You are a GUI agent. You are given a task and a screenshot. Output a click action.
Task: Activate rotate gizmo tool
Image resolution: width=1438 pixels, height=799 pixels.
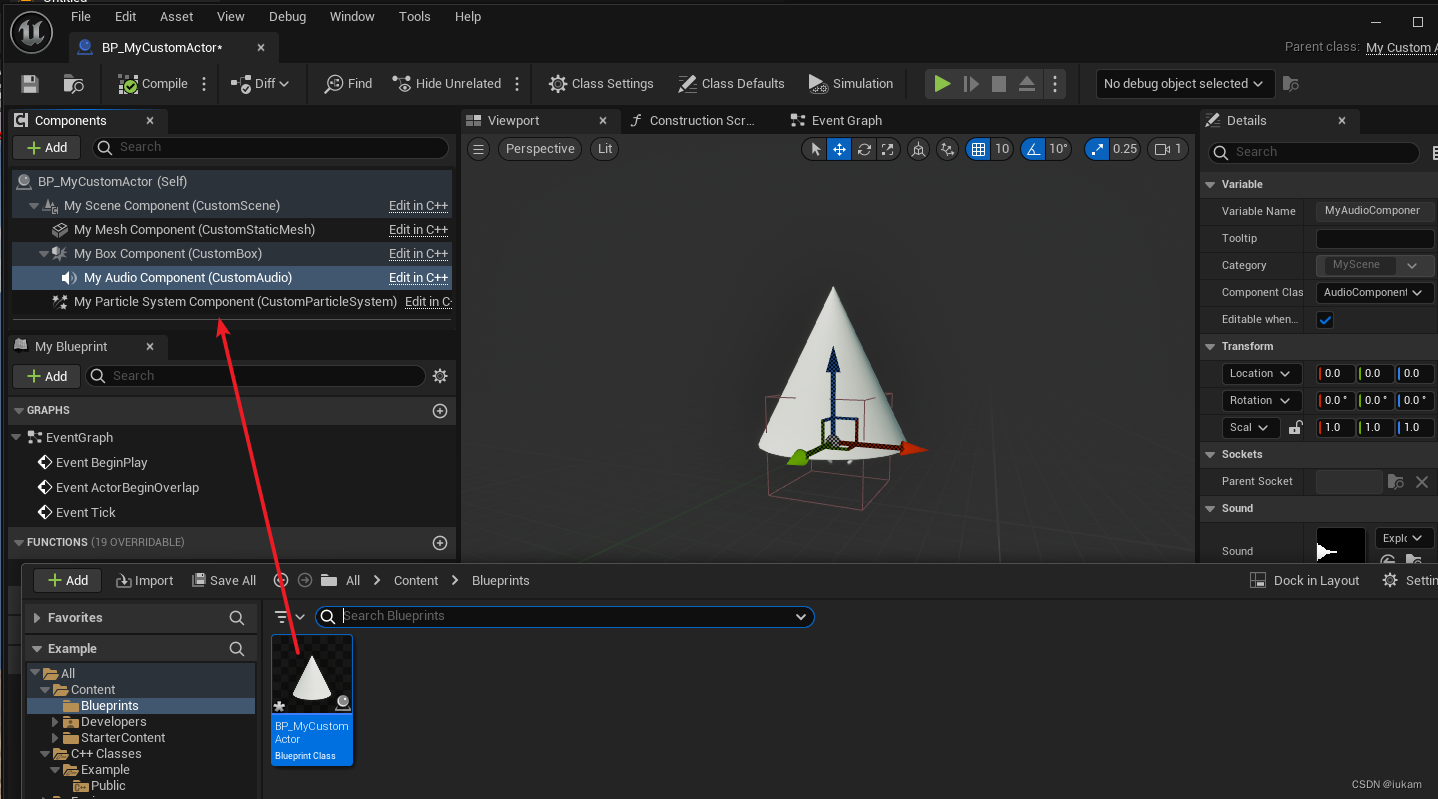click(x=864, y=149)
